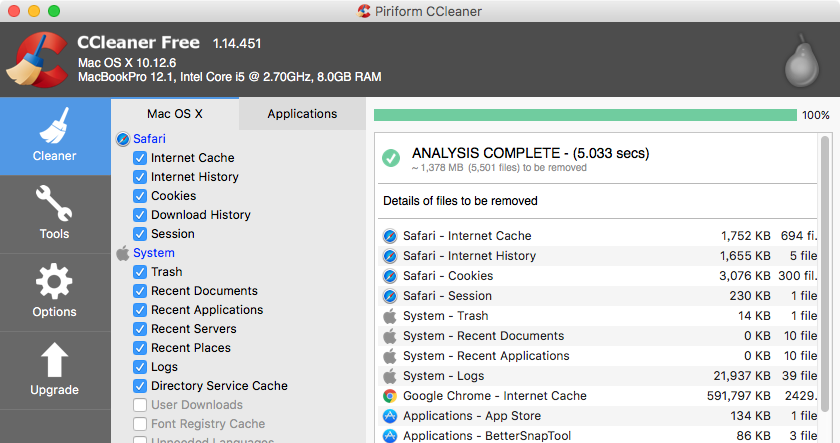Select 'System - Recent Documents' result text
This screenshot has height=443, width=840.
point(484,336)
